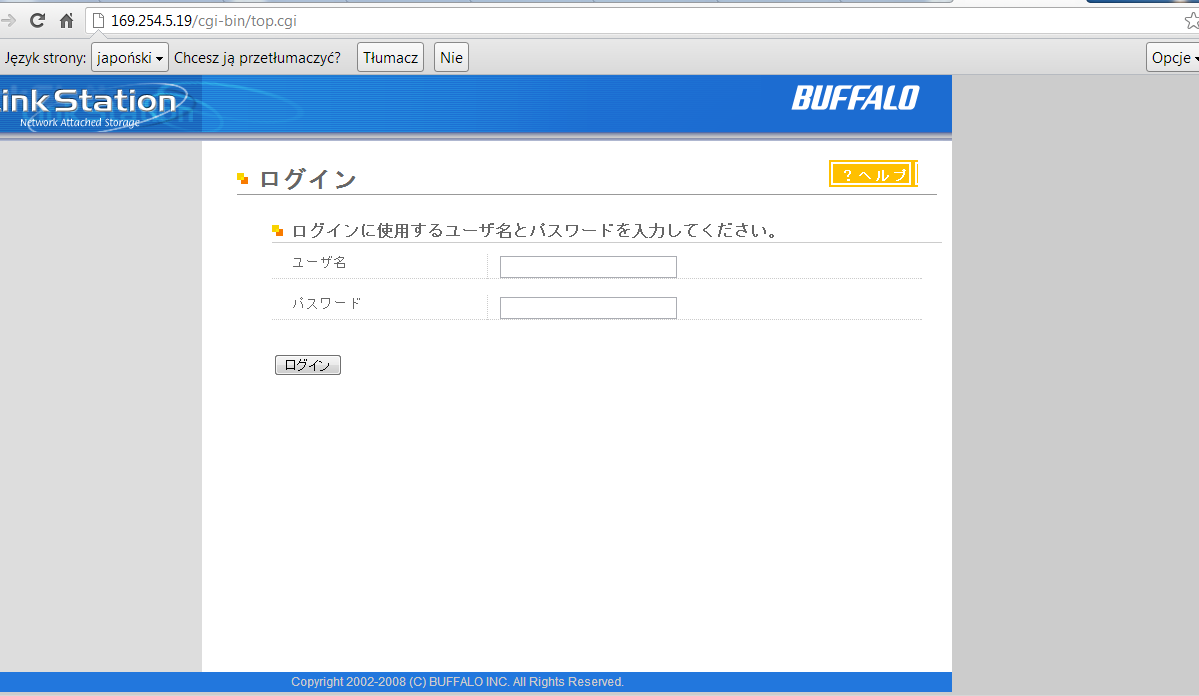The width and height of the screenshot is (1199, 696).
Task: Click the forward navigation arrow
Action: (8, 21)
